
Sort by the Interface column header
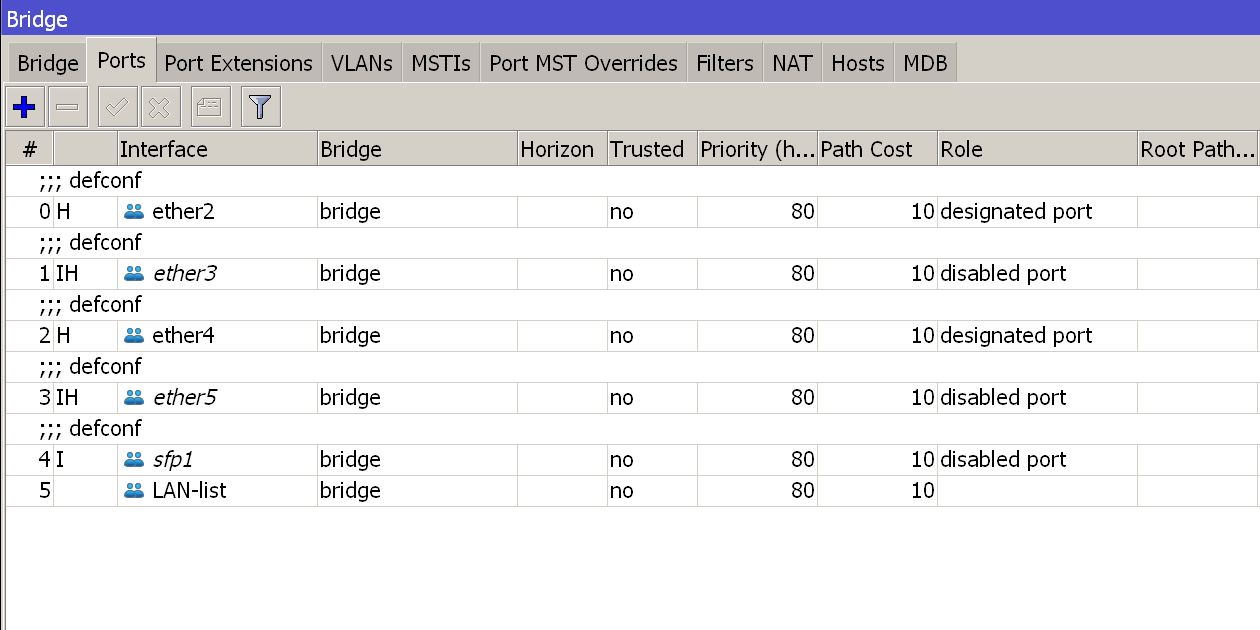coord(217,149)
